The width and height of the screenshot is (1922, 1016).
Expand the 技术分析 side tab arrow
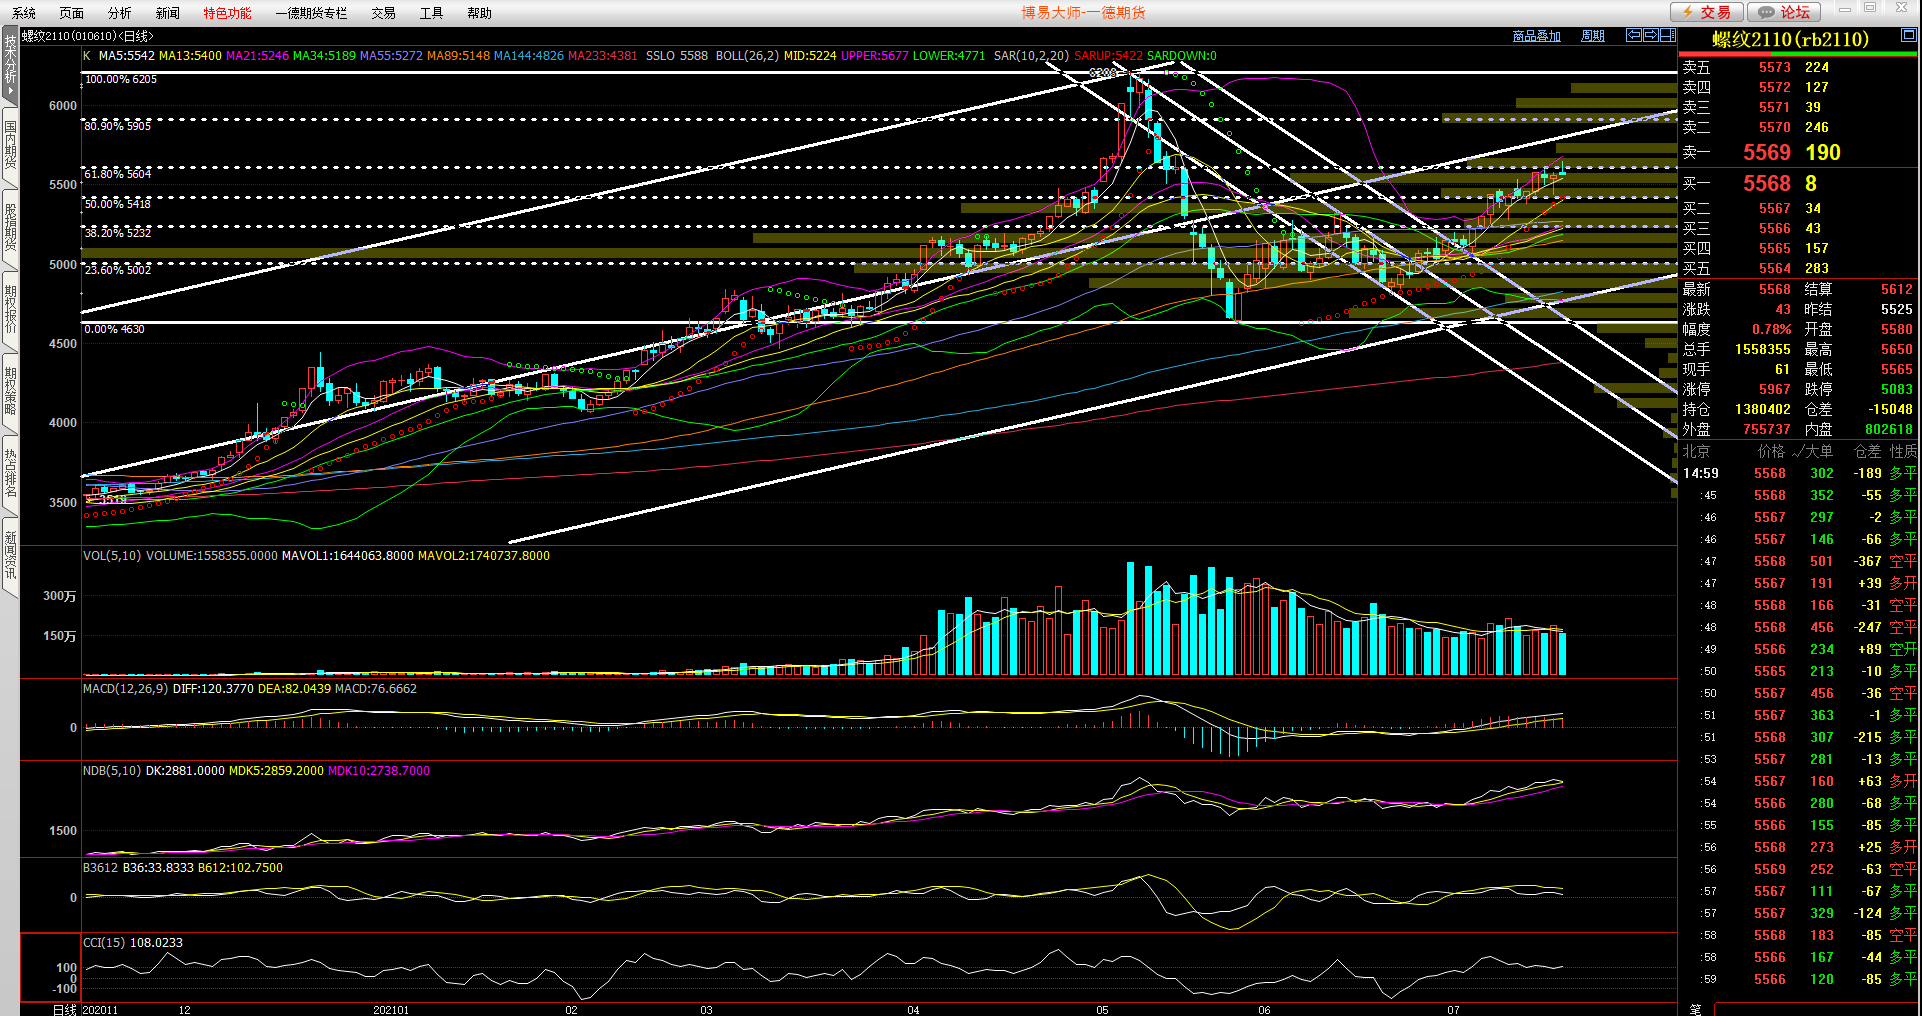pyautogui.click(x=10, y=92)
